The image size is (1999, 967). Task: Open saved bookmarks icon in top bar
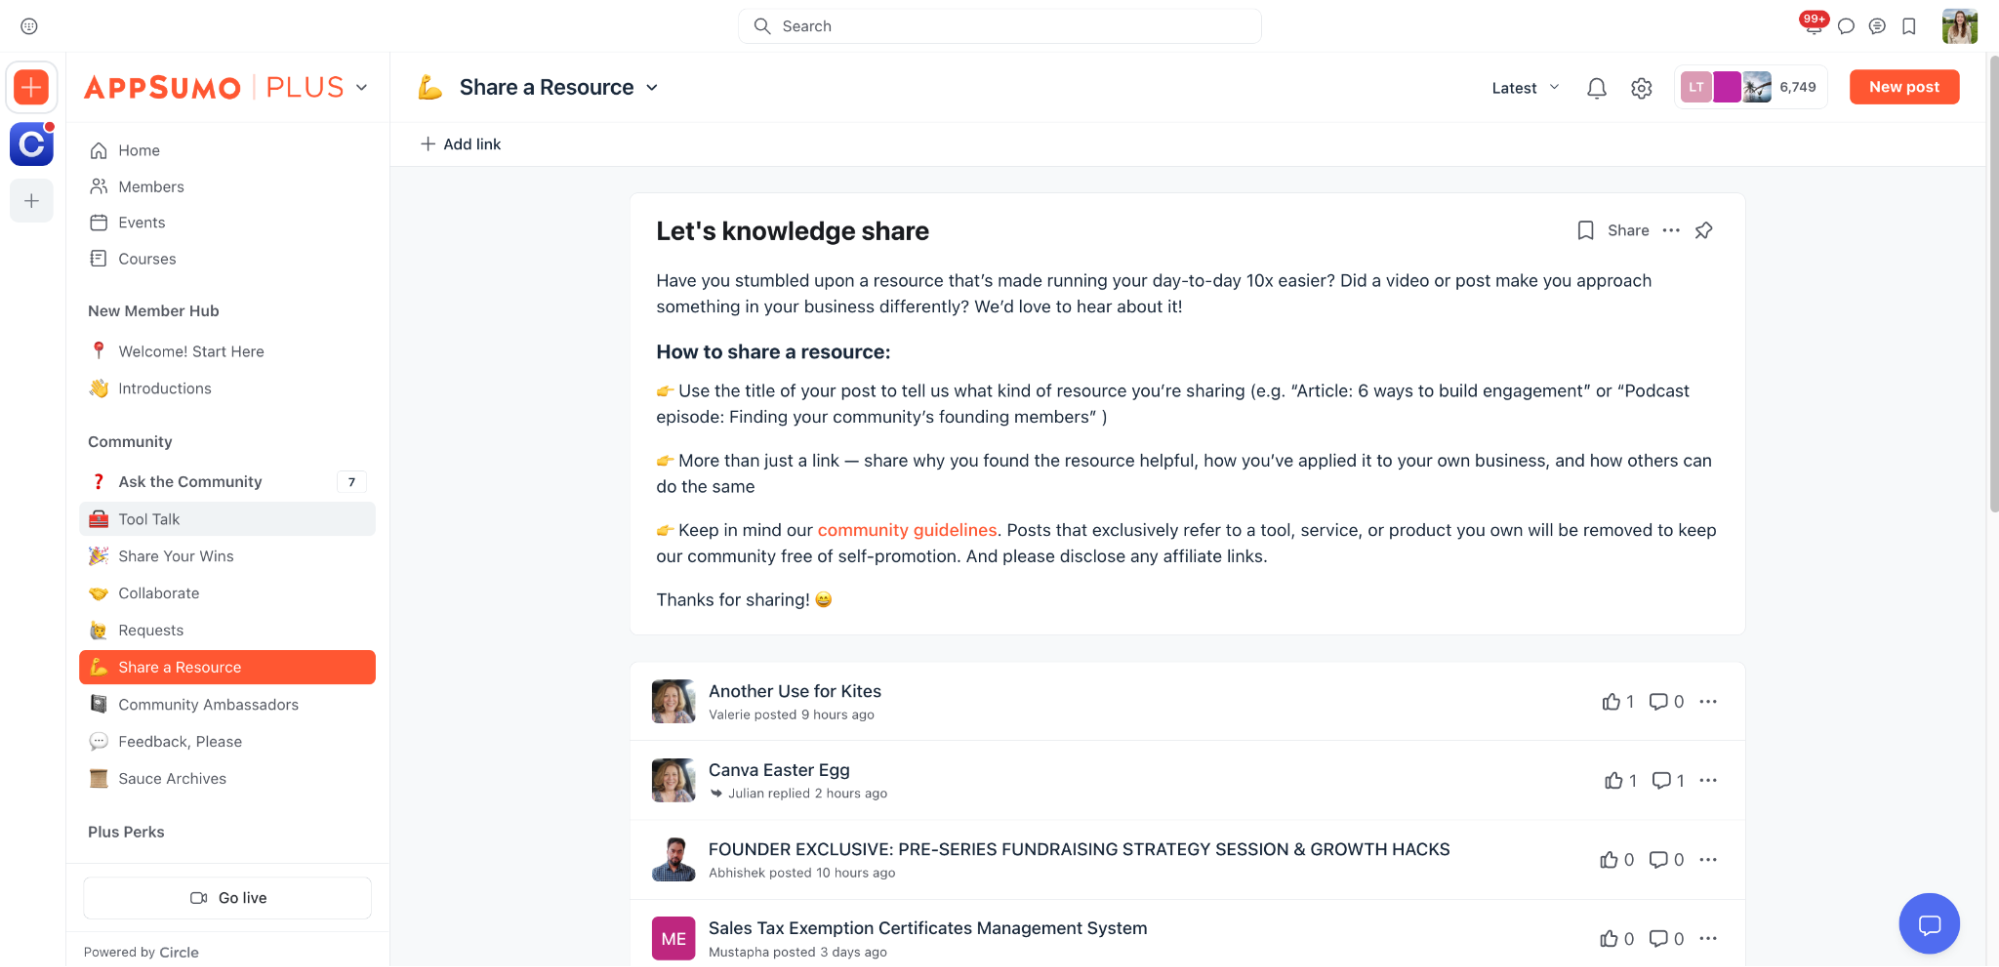[1909, 27]
